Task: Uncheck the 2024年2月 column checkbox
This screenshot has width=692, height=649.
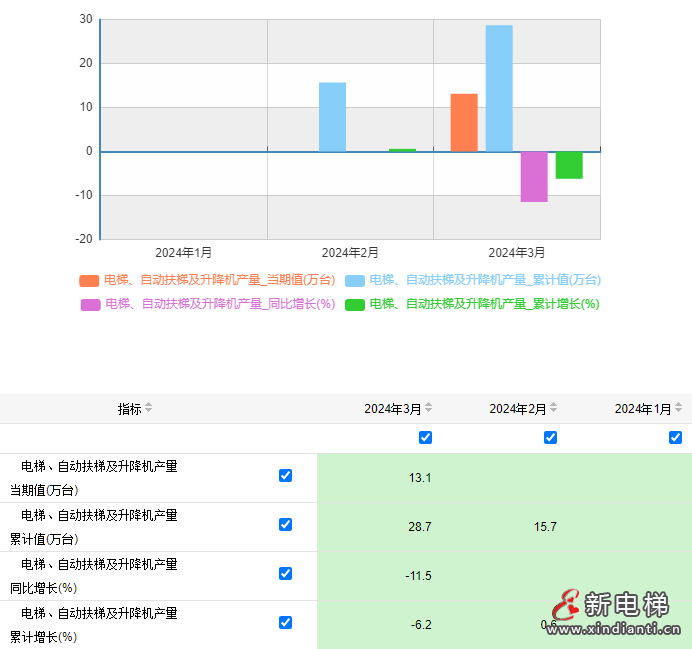Action: 550,438
